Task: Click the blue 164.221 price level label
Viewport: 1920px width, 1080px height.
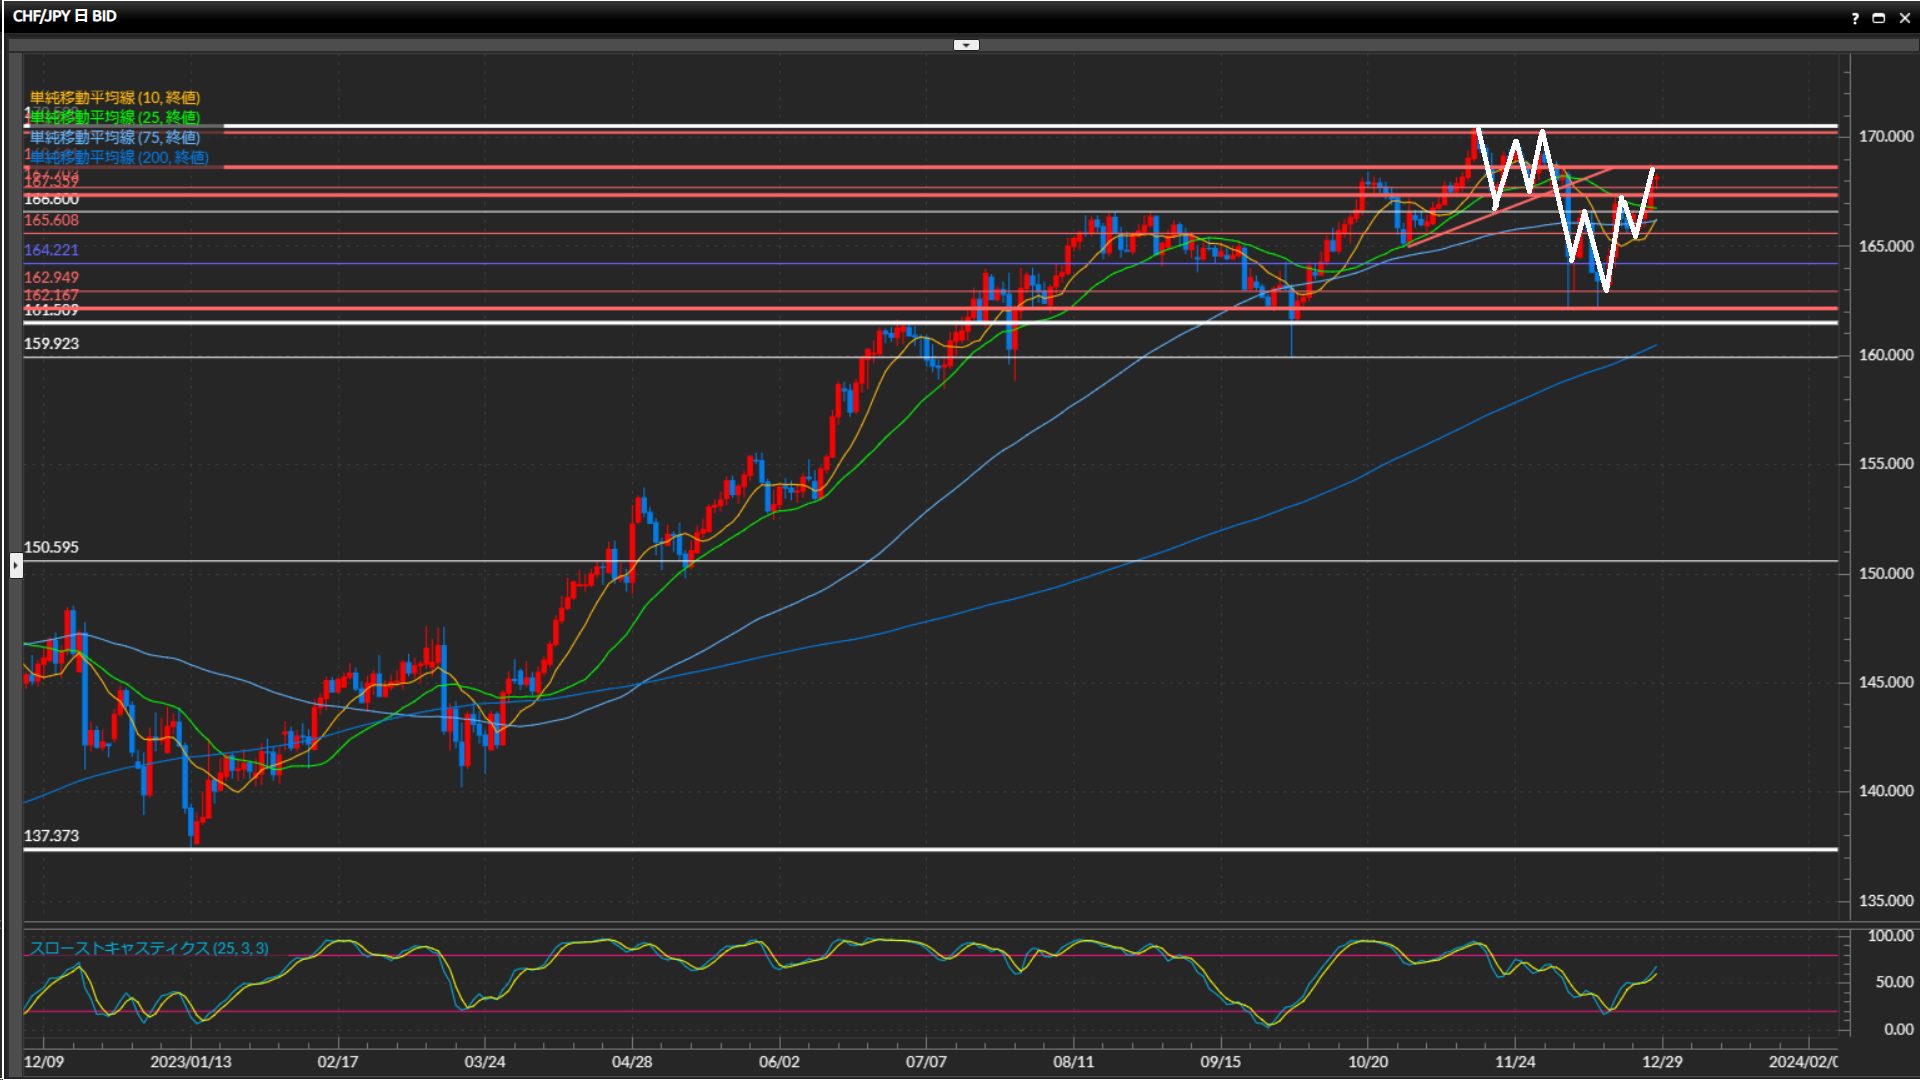Action: pos(51,250)
